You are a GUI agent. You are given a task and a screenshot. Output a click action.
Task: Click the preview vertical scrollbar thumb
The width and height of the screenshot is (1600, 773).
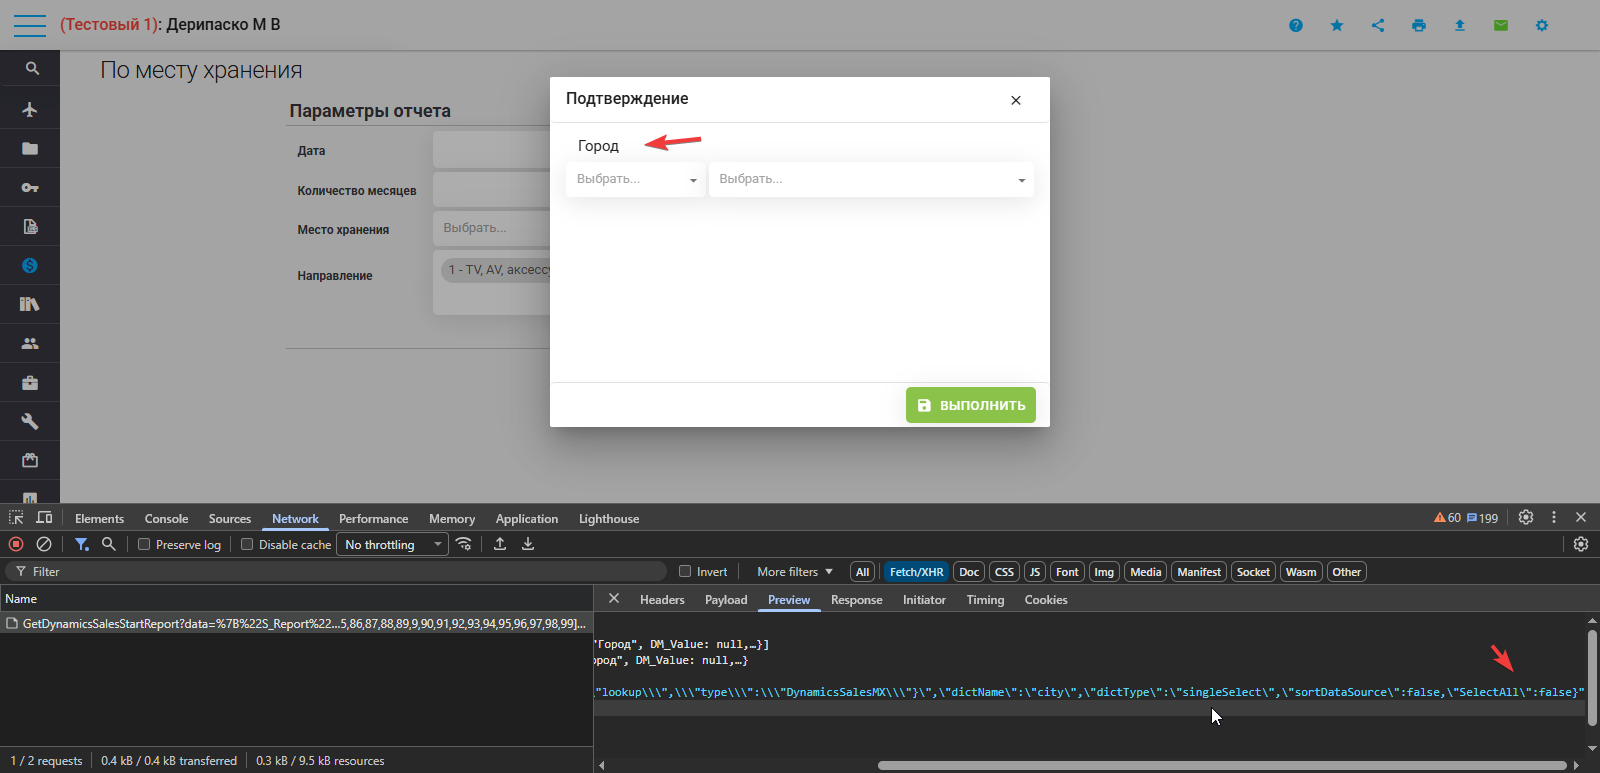[1592, 678]
